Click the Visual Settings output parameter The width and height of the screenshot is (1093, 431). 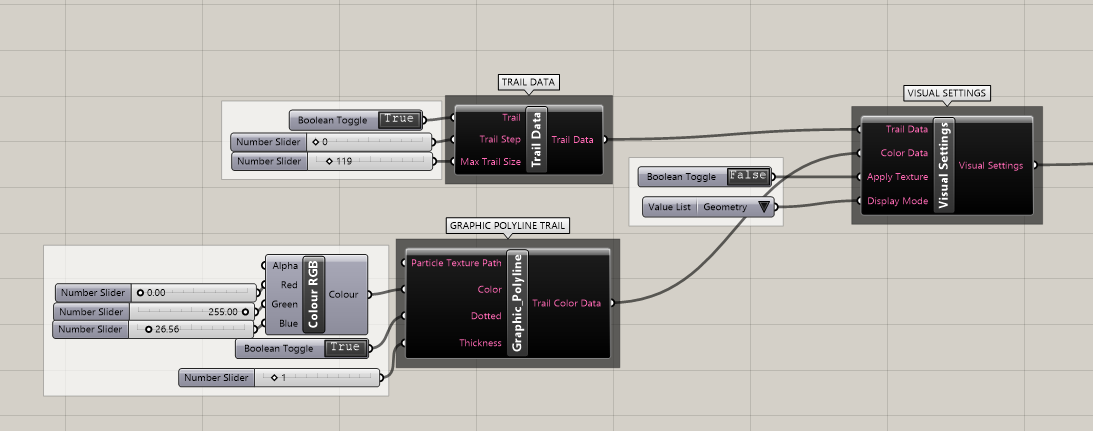(x=991, y=165)
